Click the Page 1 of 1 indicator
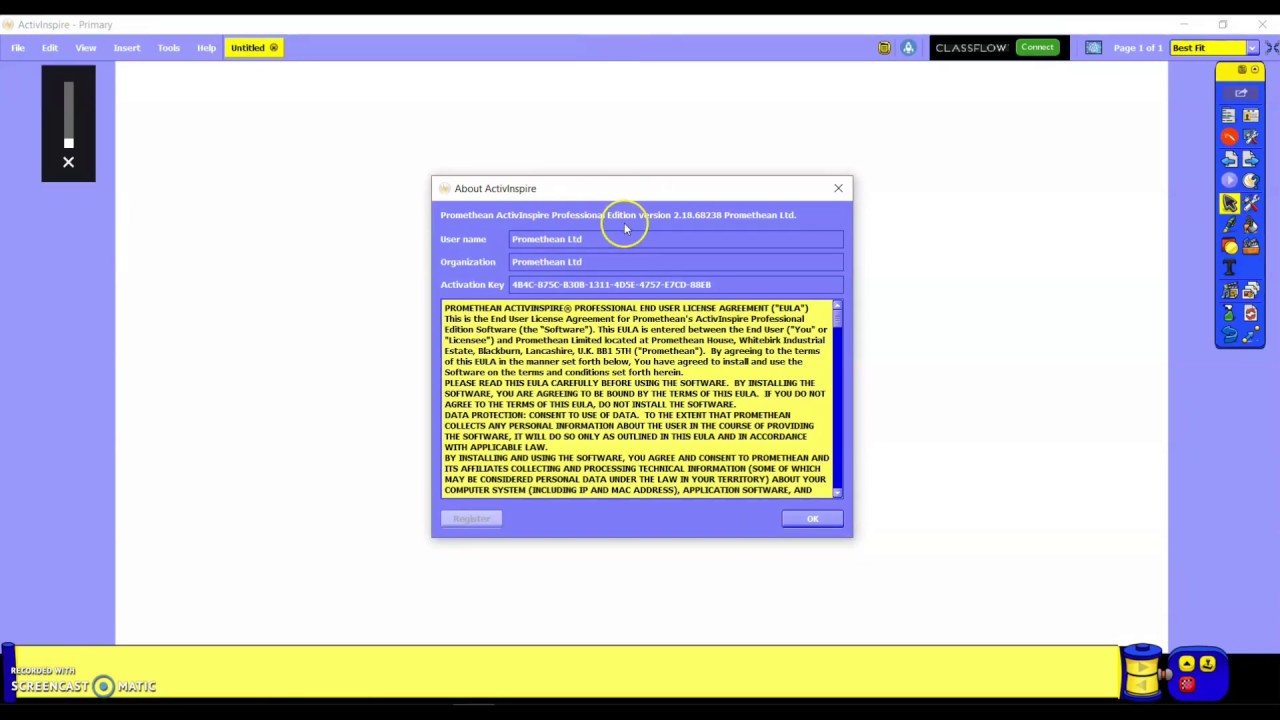This screenshot has width=1280, height=720. 1138,48
